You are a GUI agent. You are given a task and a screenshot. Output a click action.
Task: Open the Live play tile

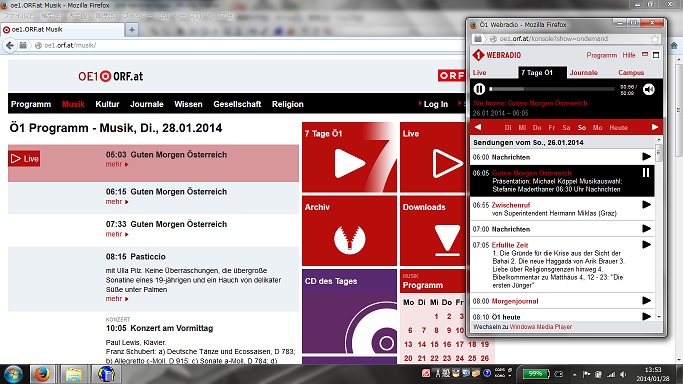[433, 157]
